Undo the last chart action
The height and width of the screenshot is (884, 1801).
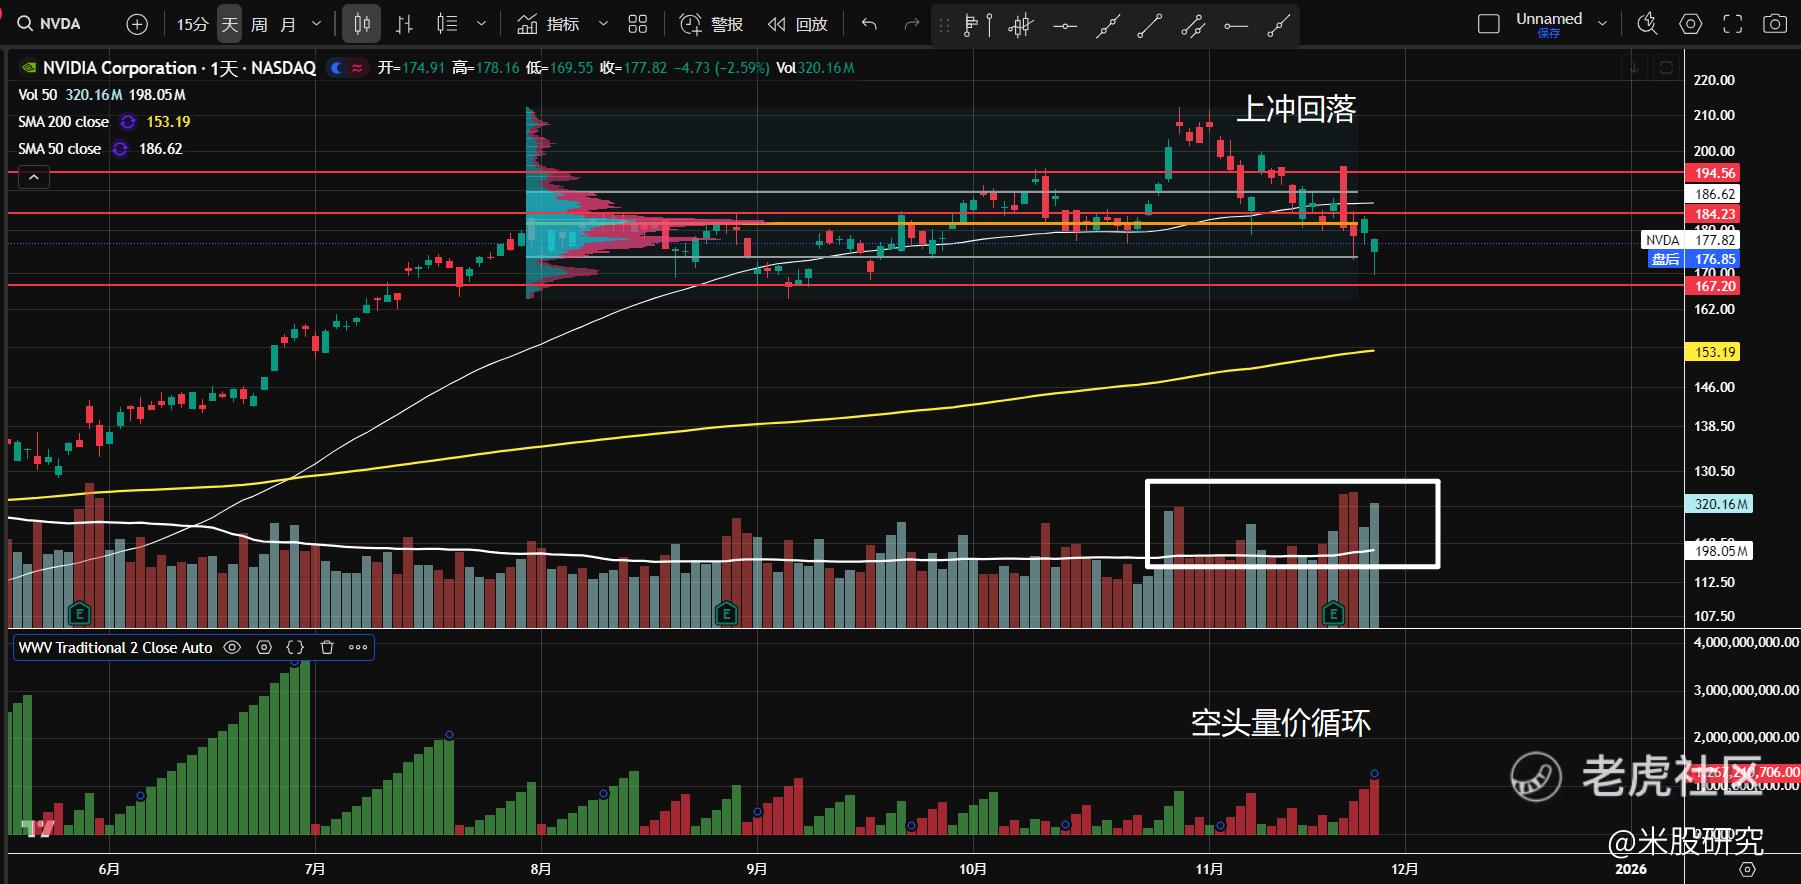869,24
